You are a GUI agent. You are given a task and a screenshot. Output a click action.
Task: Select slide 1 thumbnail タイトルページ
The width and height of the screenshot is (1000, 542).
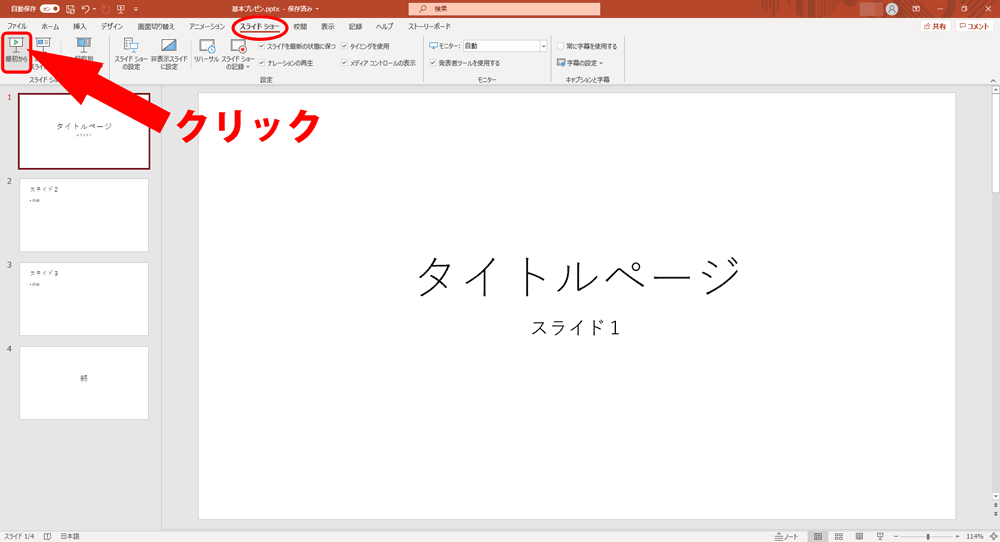[x=84, y=131]
